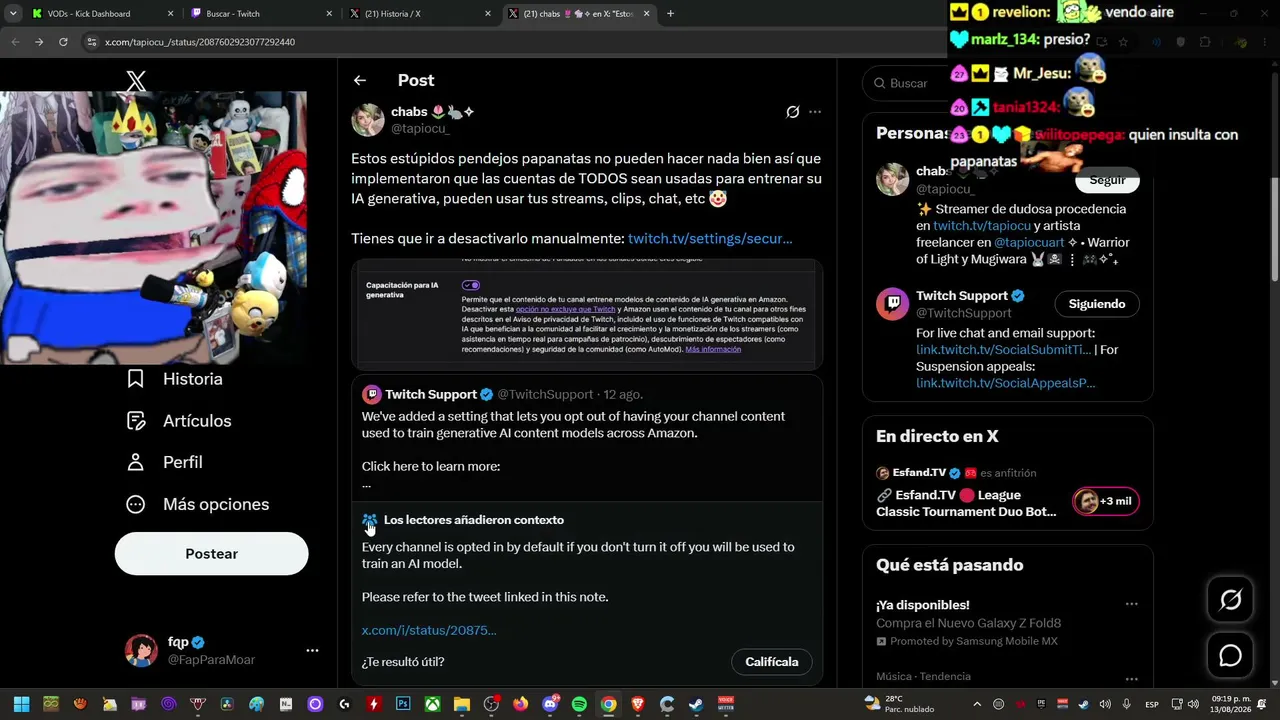Open the Artículos sidebar item
This screenshot has width=1280, height=720.
pyautogui.click(x=179, y=421)
